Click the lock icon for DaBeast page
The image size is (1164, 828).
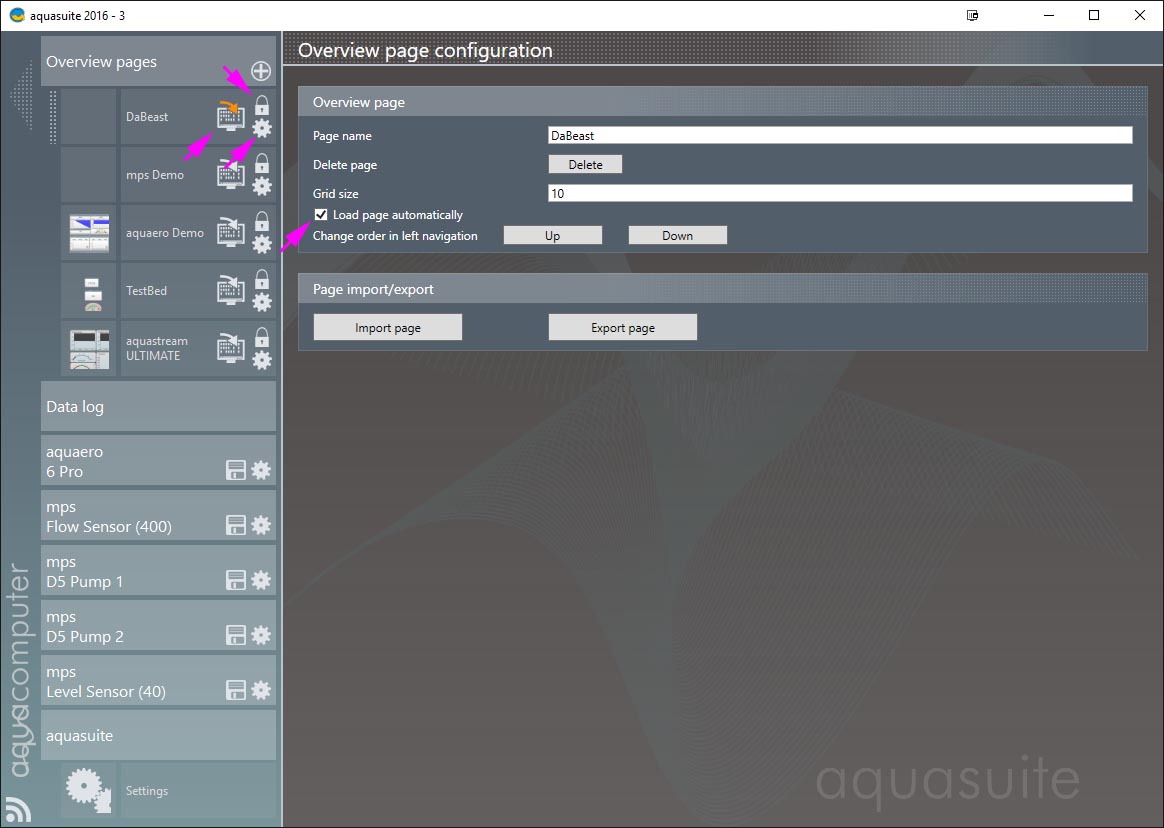click(262, 105)
